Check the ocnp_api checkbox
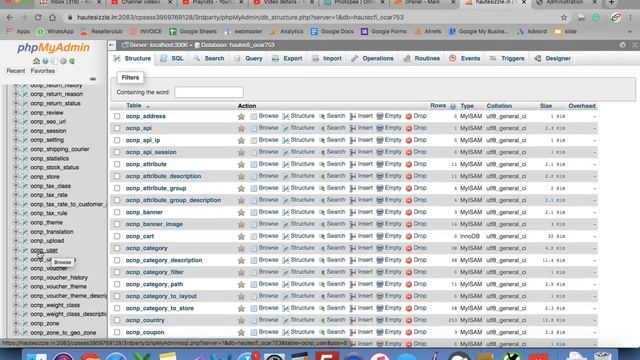 tap(117, 128)
